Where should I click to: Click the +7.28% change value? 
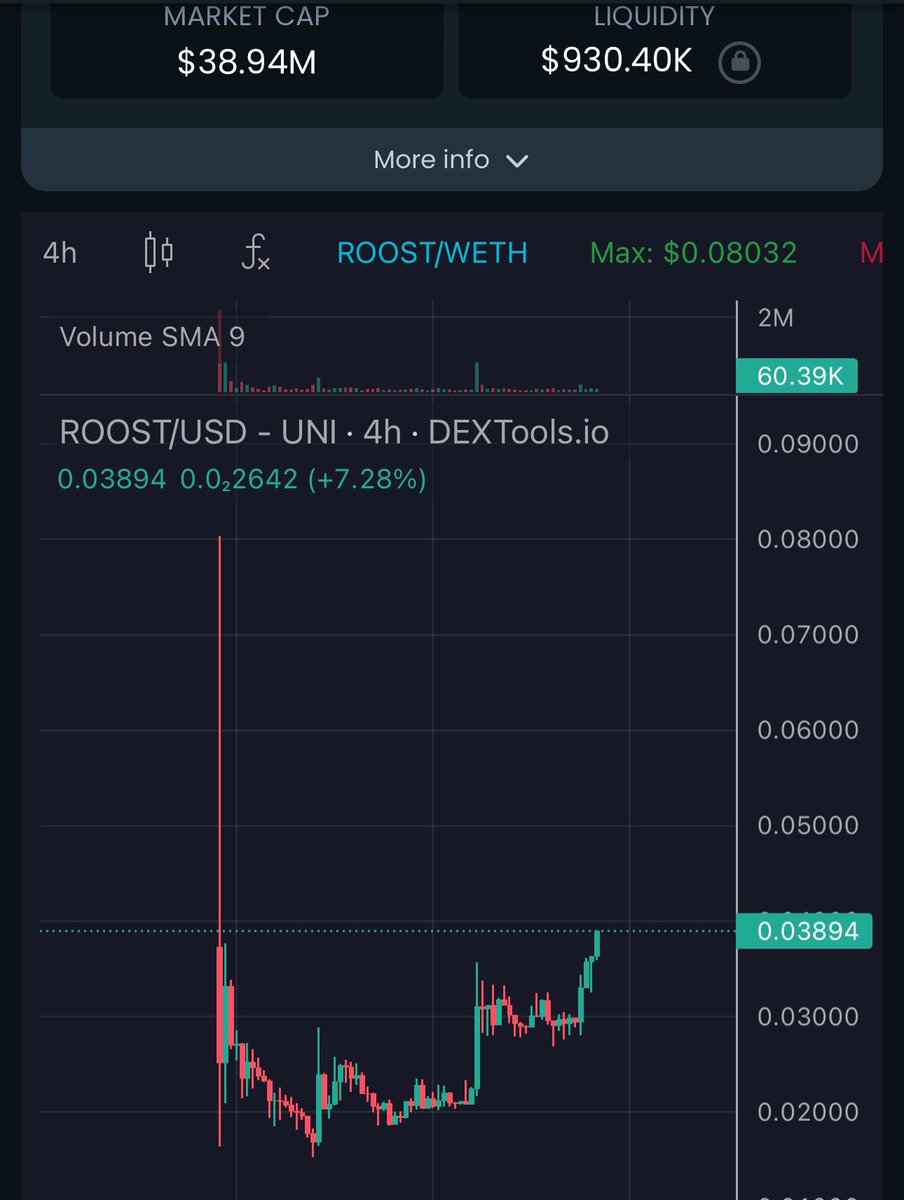point(366,480)
